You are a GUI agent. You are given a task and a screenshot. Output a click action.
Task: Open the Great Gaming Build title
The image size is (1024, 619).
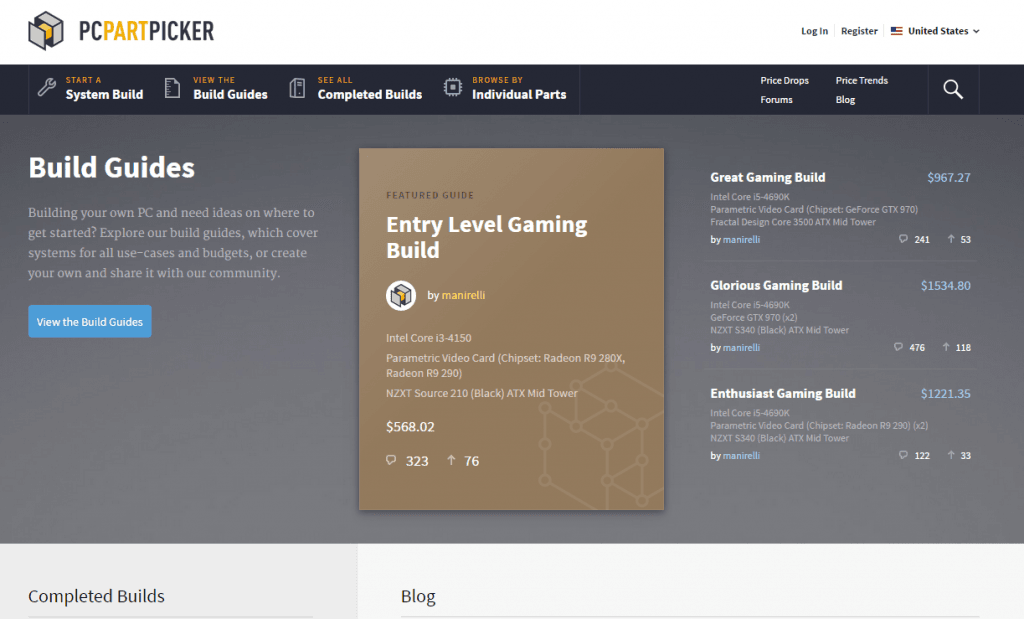tap(767, 178)
